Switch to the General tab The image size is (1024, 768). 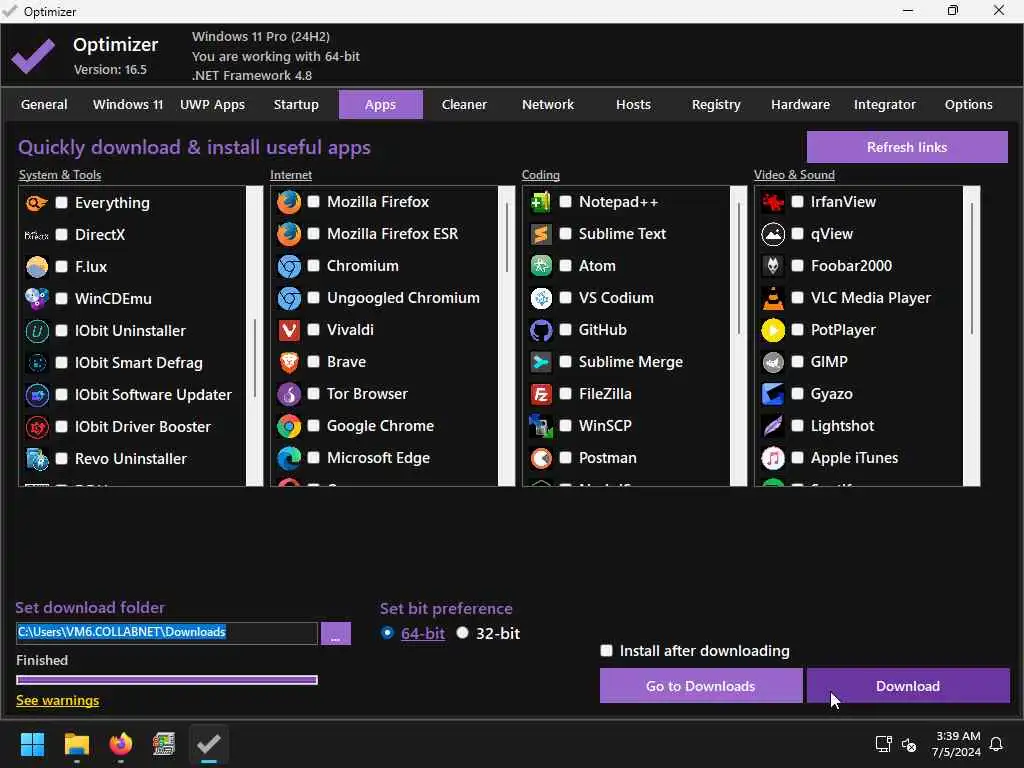[44, 104]
